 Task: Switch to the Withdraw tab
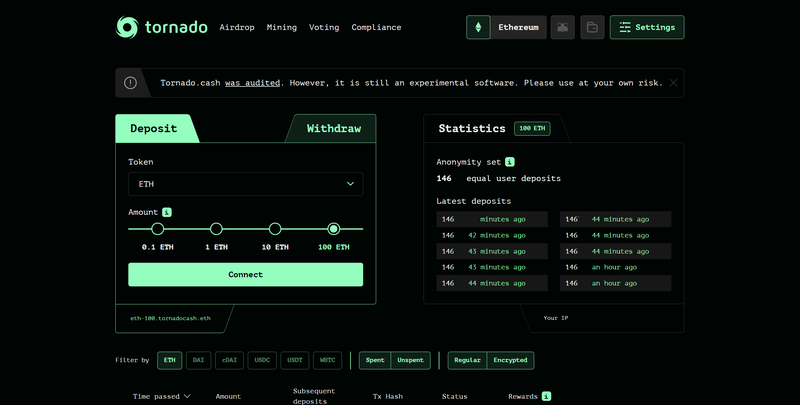333,129
